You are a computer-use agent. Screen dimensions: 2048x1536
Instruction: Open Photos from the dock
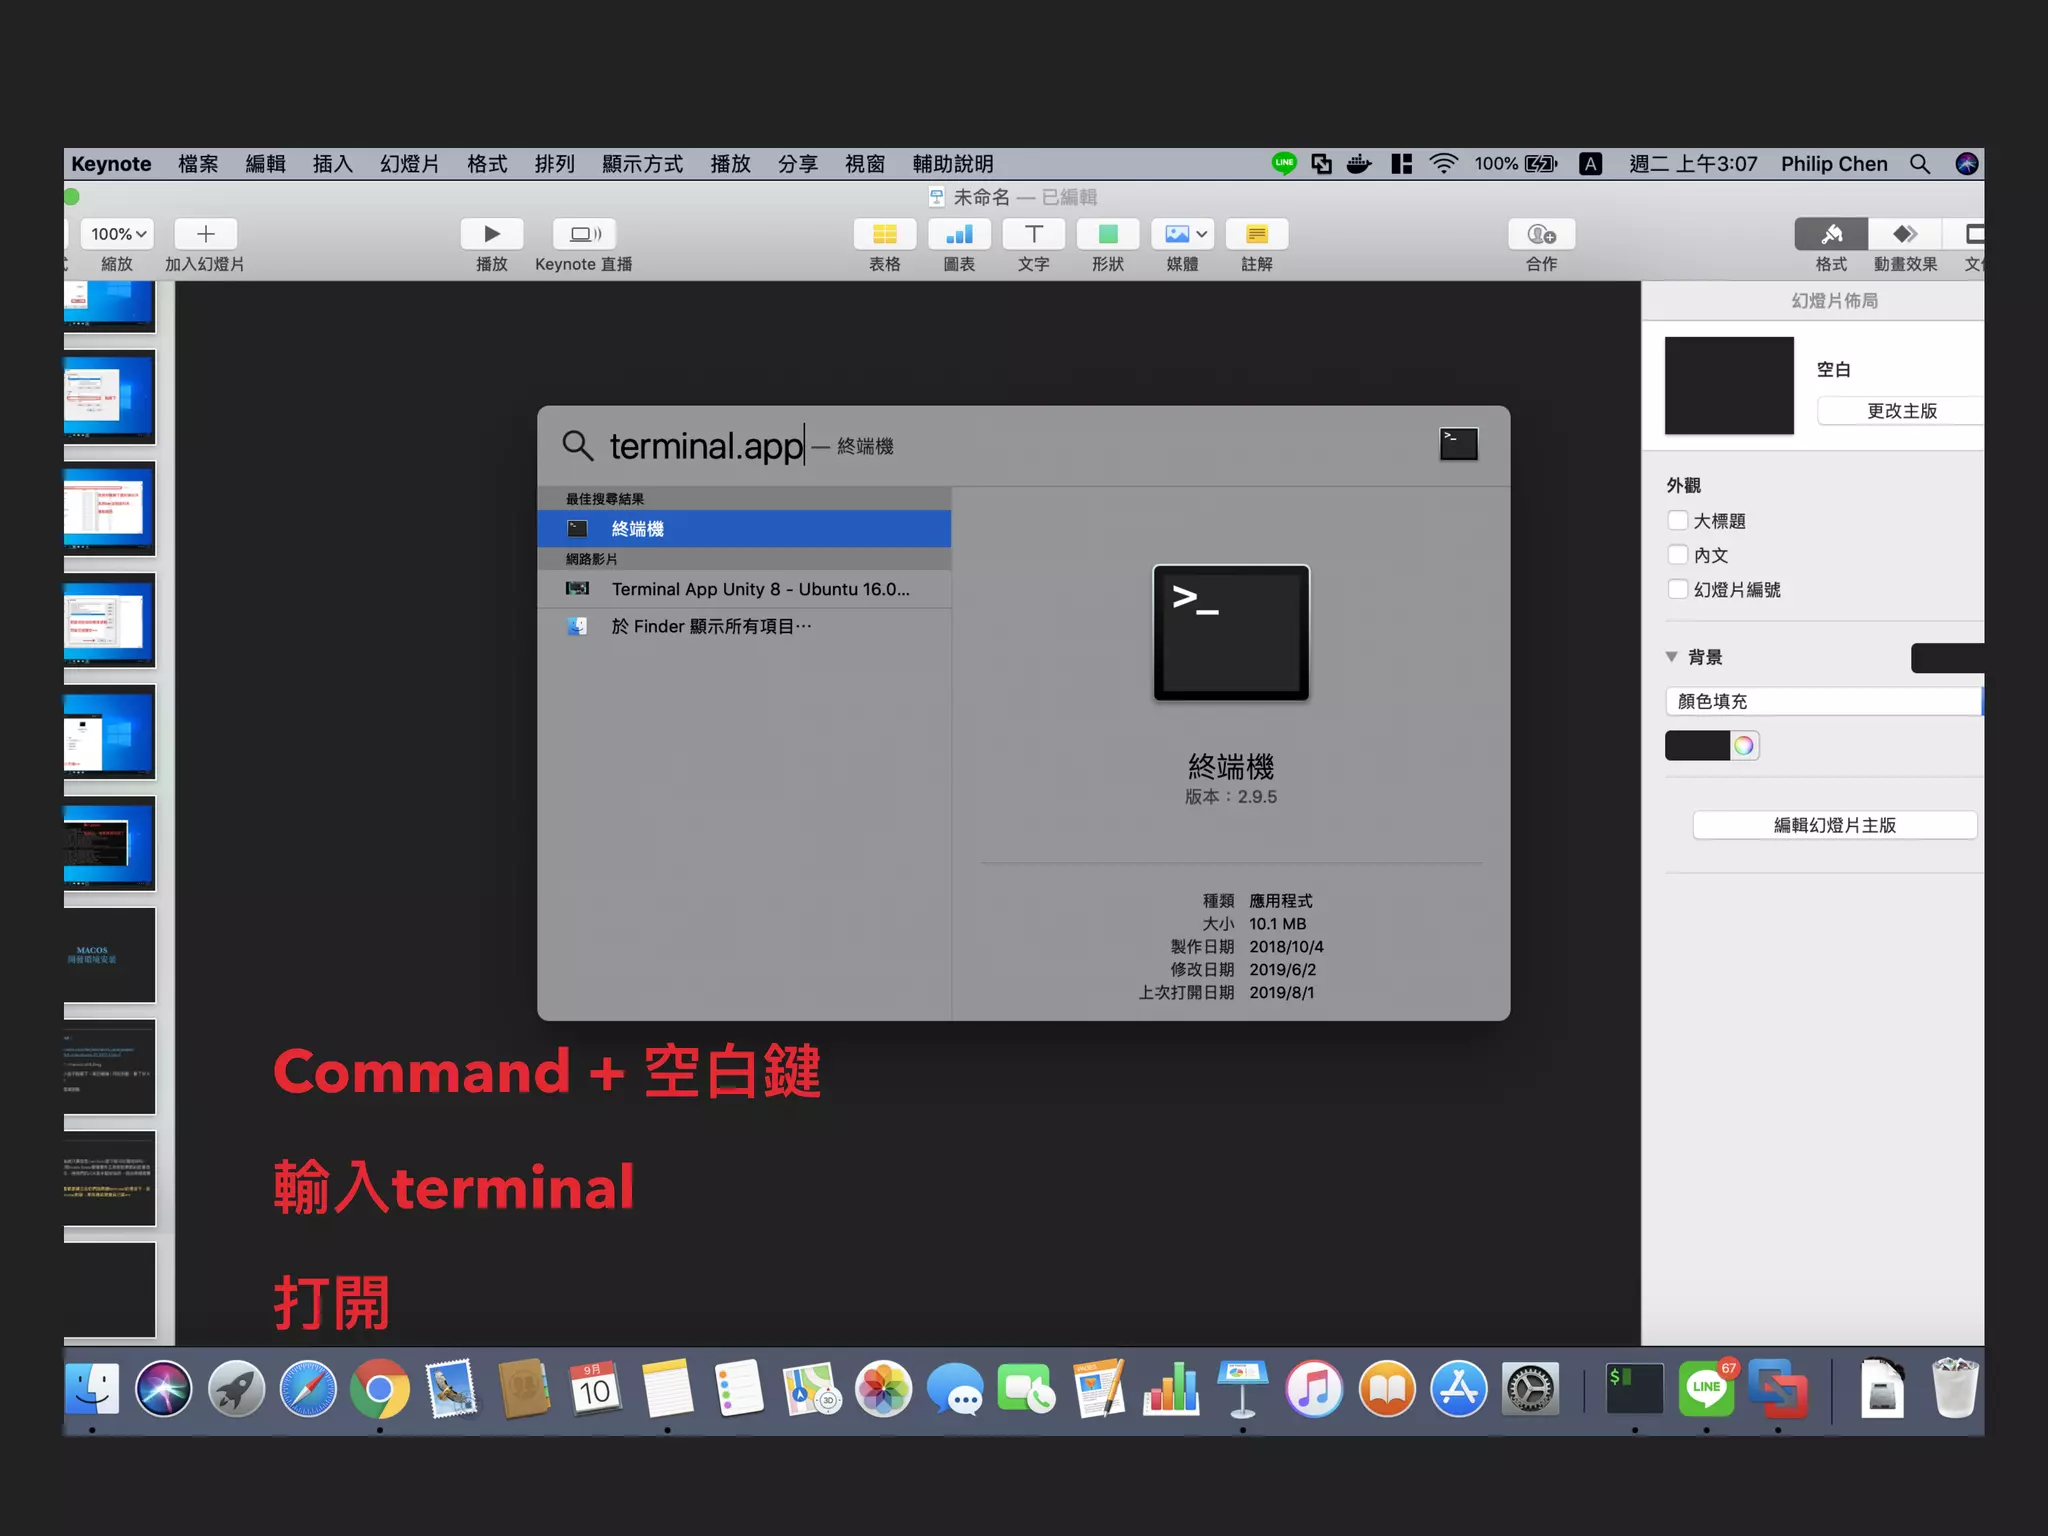(x=883, y=1389)
